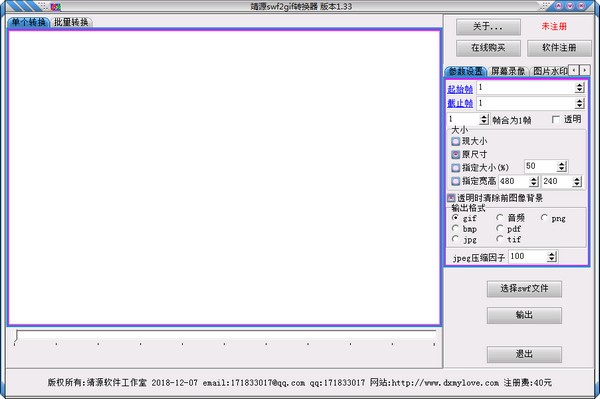600x399 pixels.
Task: Click the 输出 button
Action: (x=524, y=315)
